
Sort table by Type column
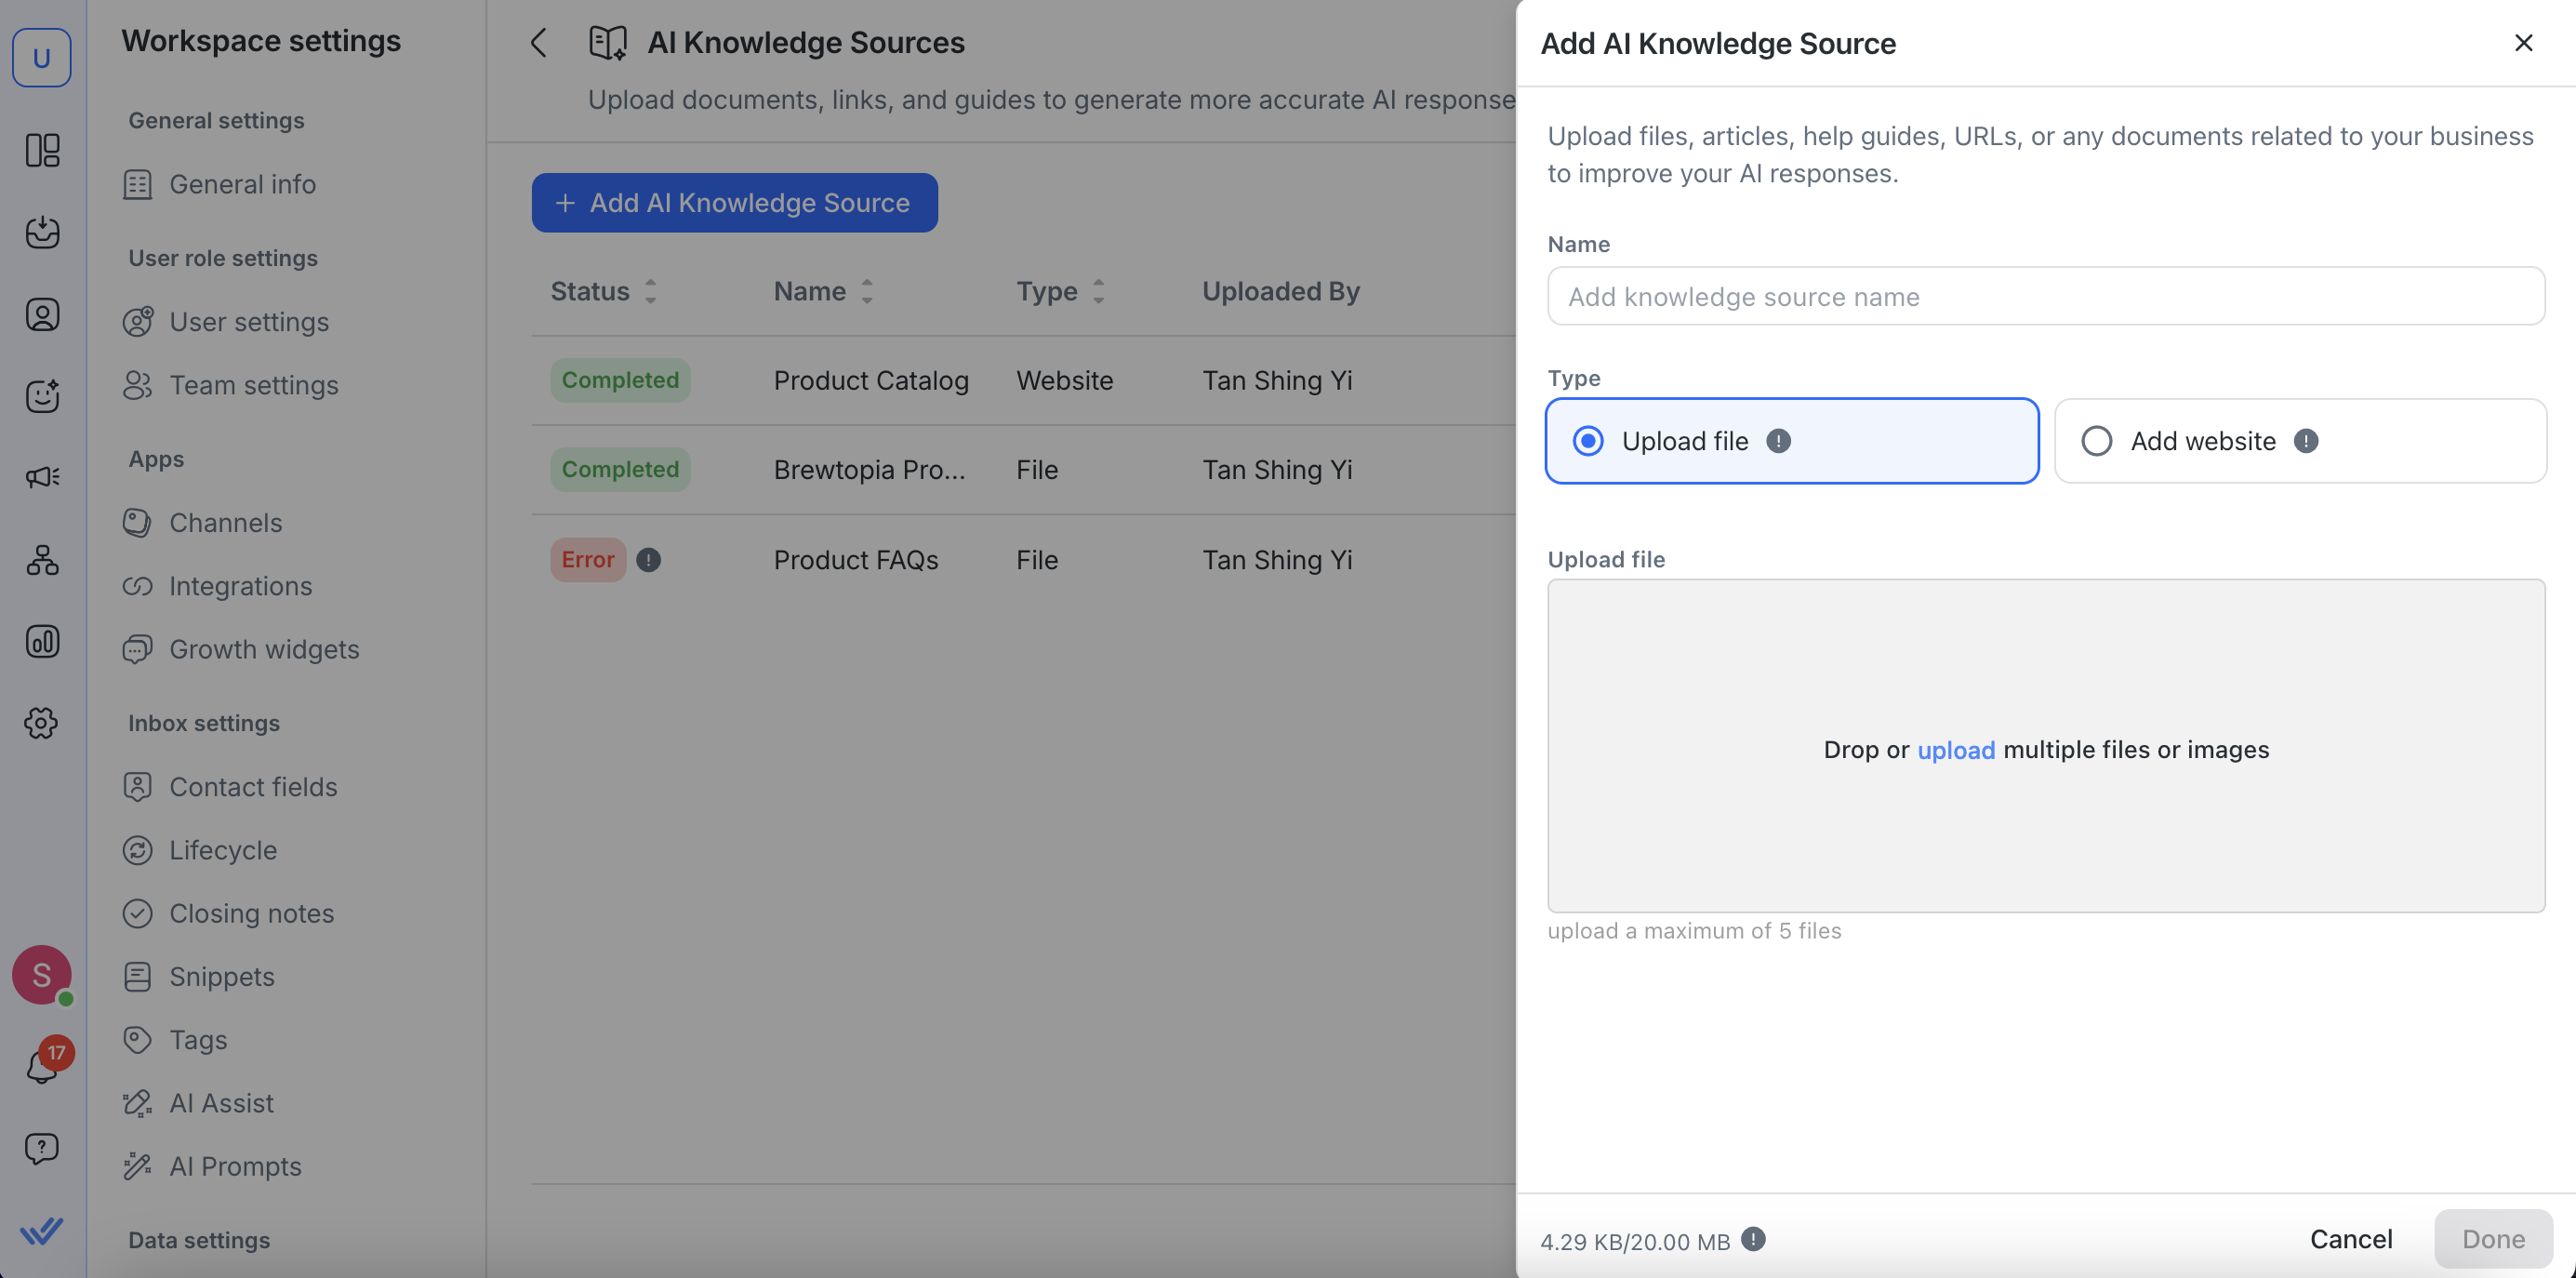[1098, 291]
